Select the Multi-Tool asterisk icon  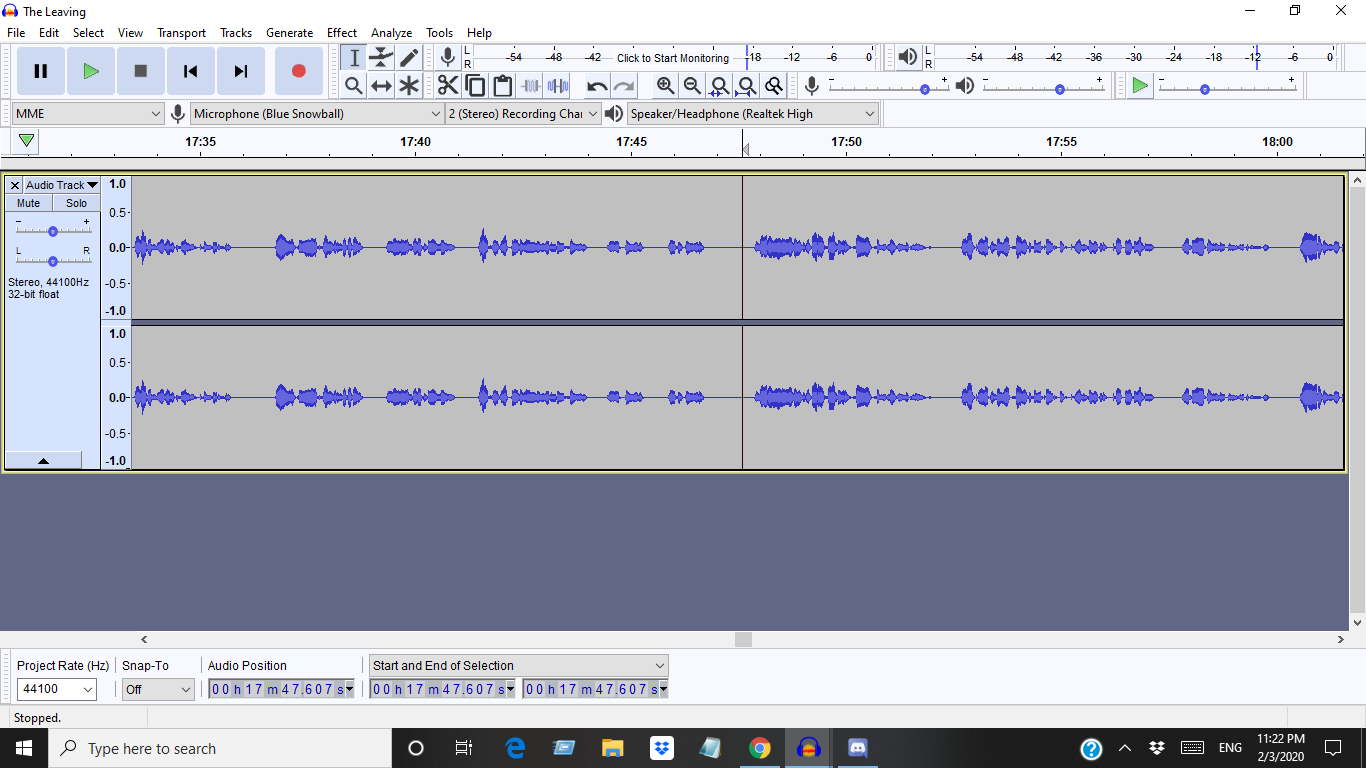(x=409, y=86)
